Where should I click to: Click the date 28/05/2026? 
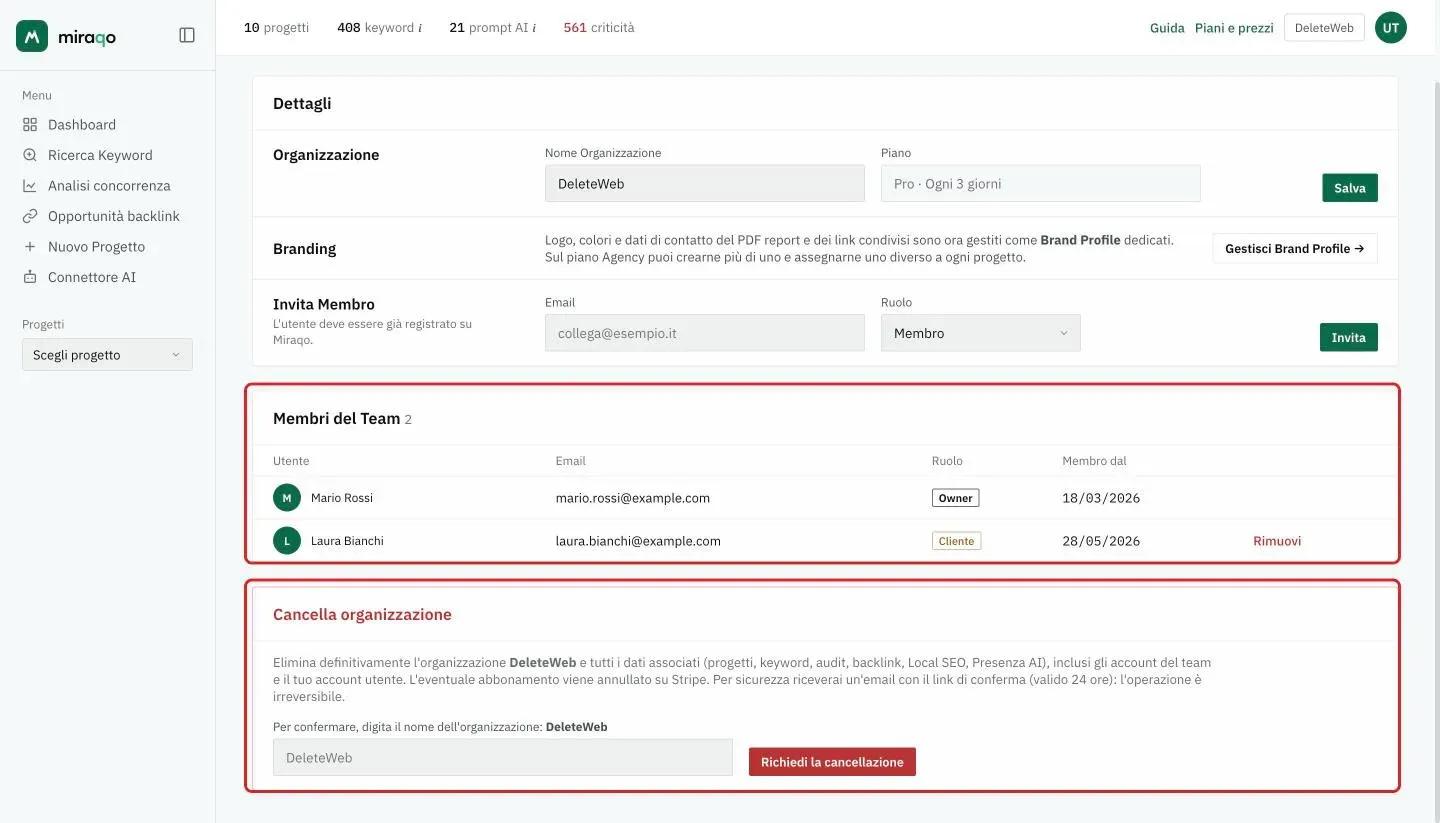tap(1101, 541)
